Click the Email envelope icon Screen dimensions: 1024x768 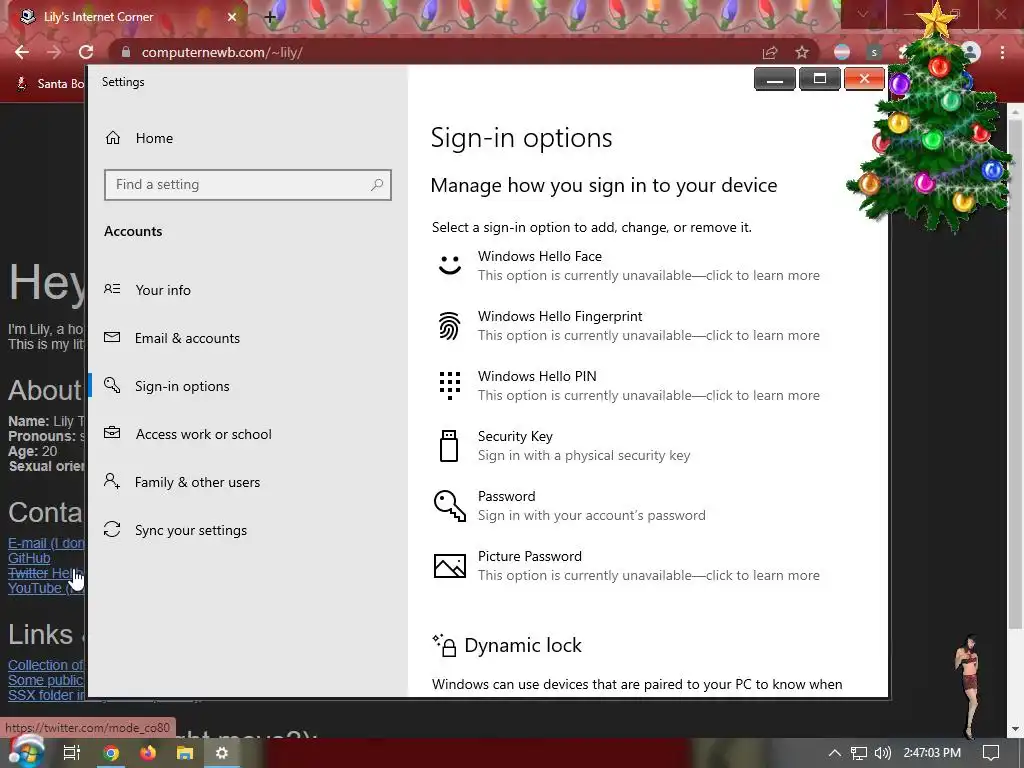point(112,337)
